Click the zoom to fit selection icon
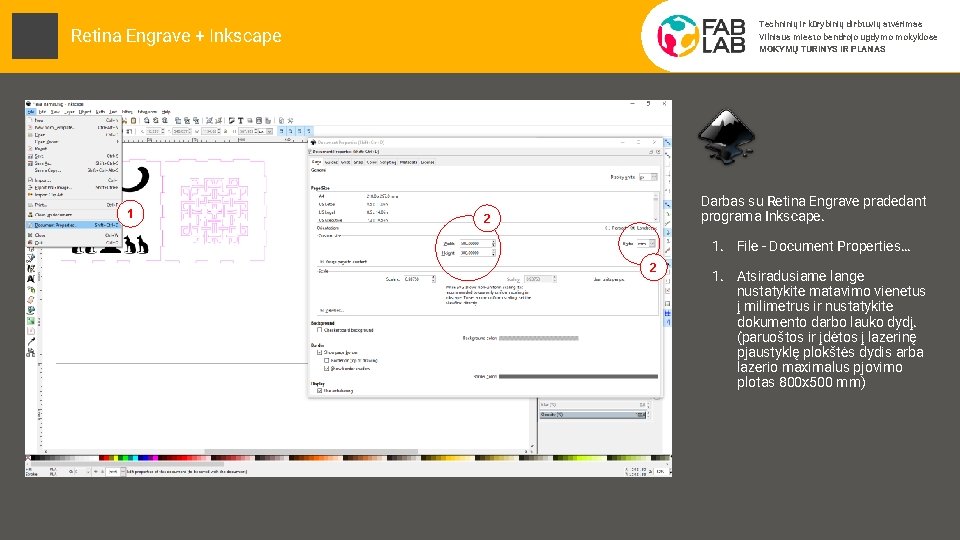Screen dimensions: 960x540 146,121
